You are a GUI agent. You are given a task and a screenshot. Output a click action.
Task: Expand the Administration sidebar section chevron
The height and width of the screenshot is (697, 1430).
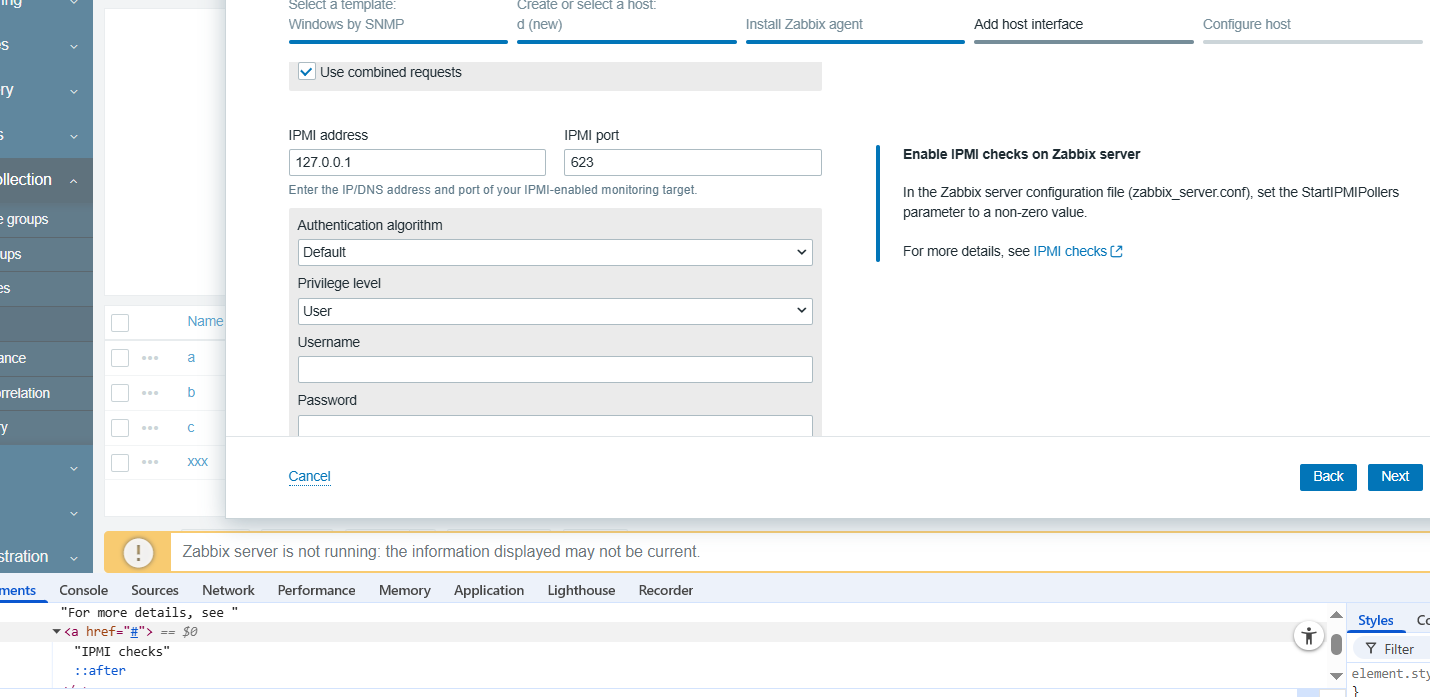(74, 557)
